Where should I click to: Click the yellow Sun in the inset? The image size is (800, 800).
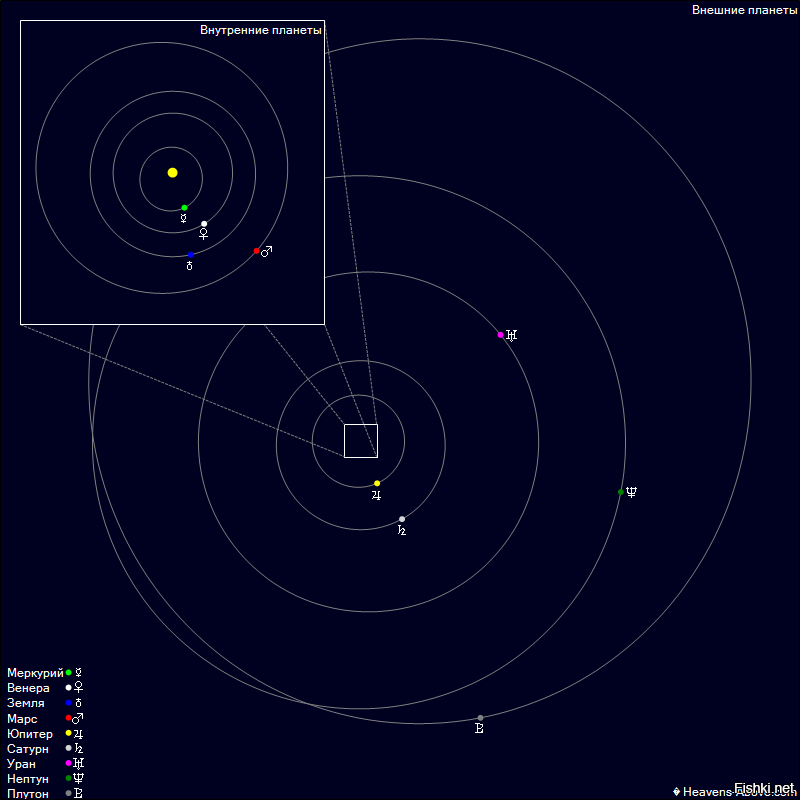coord(172,173)
